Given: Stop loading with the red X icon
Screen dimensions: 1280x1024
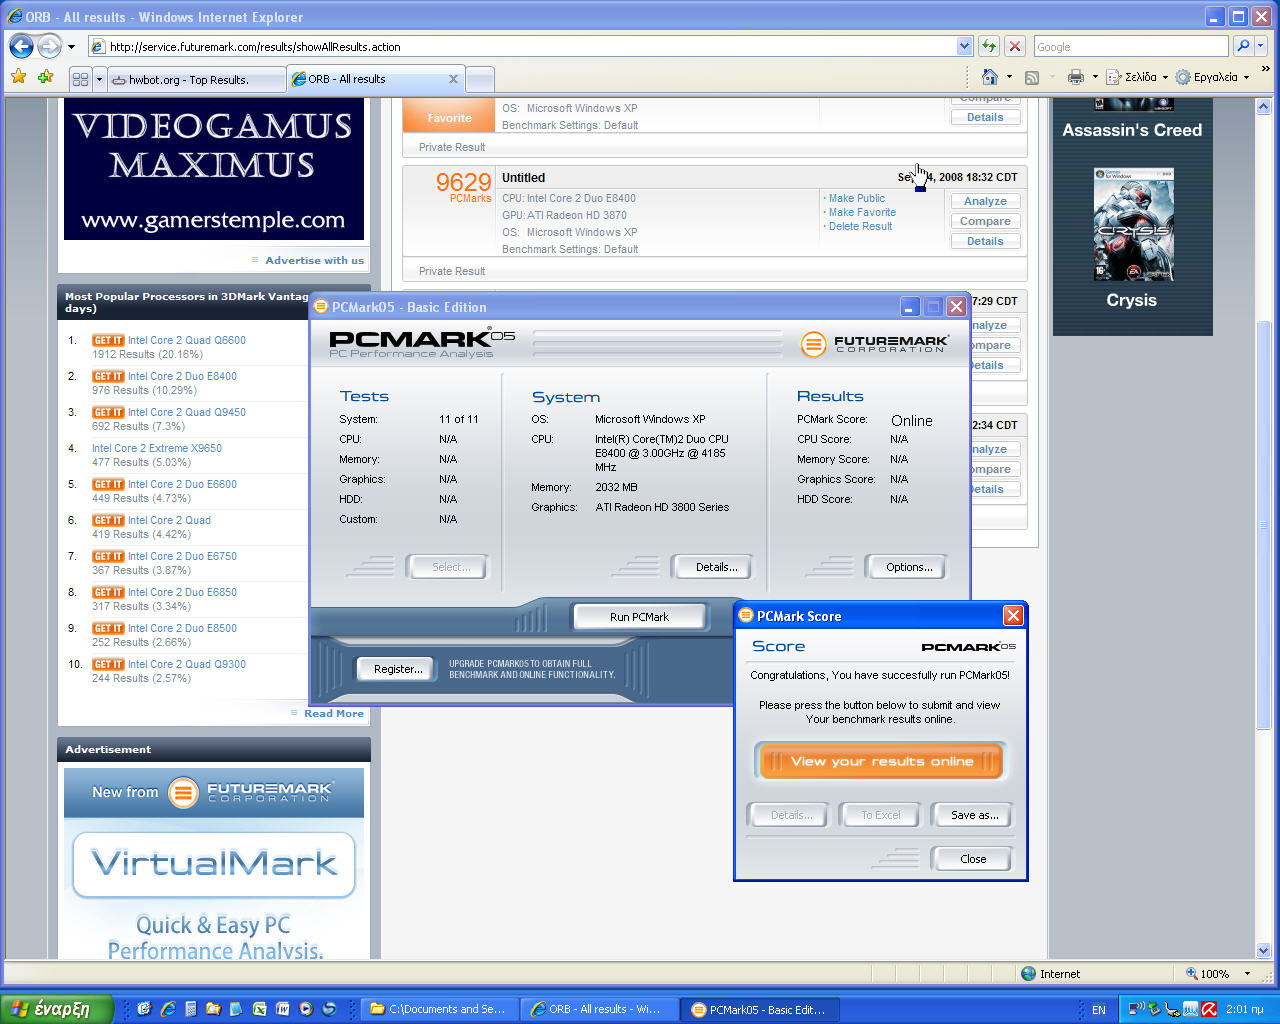Looking at the screenshot, I should (x=1015, y=46).
